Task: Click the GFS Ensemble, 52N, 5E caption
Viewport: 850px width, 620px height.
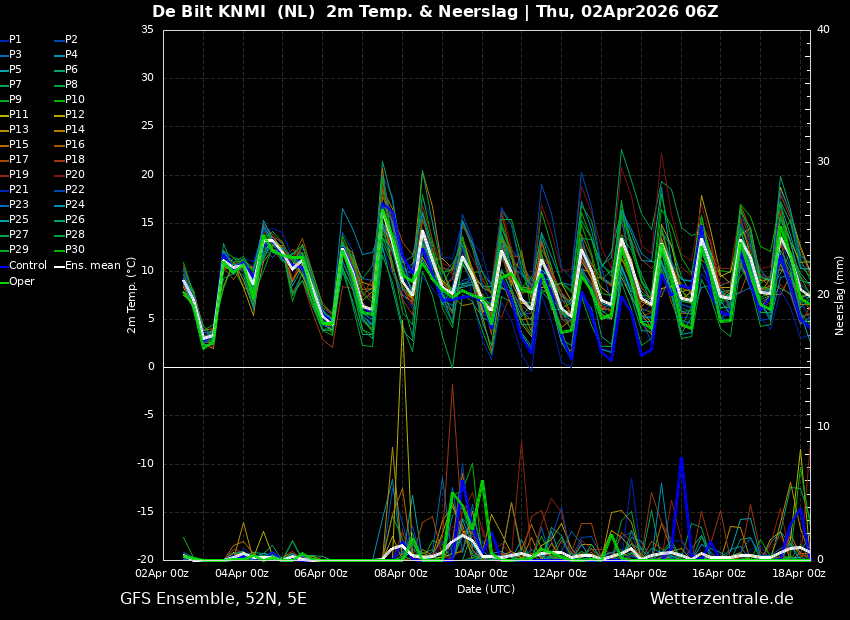Action: [213, 599]
